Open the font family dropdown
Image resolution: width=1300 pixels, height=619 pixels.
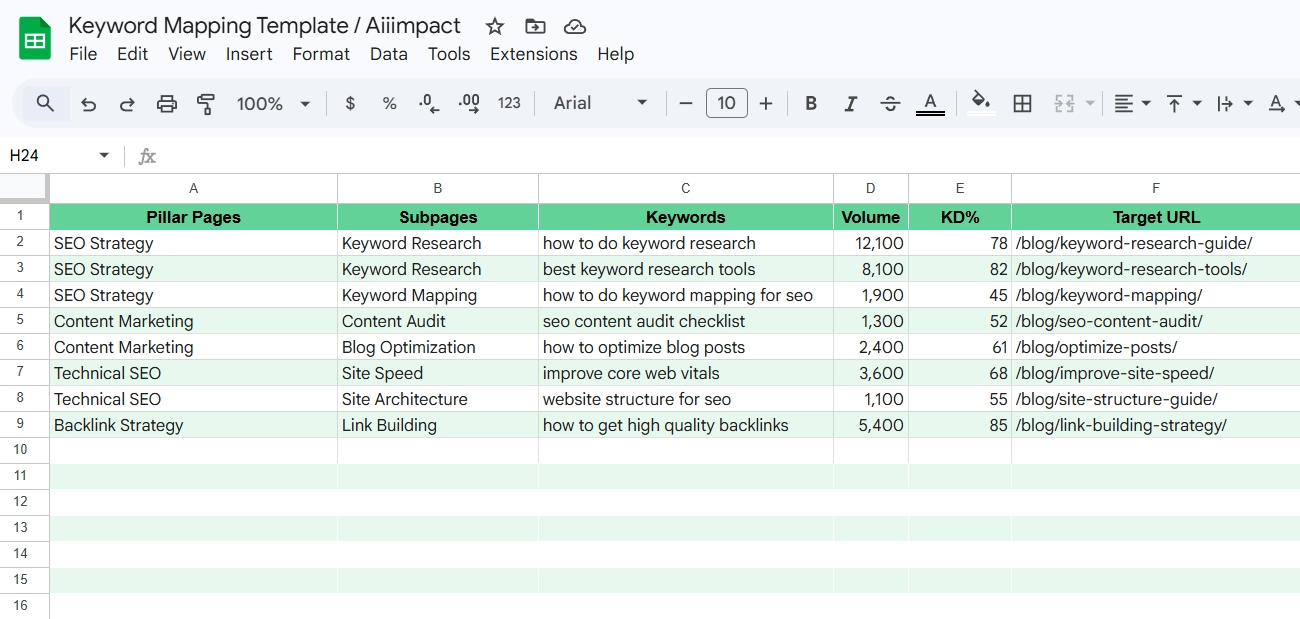598,103
